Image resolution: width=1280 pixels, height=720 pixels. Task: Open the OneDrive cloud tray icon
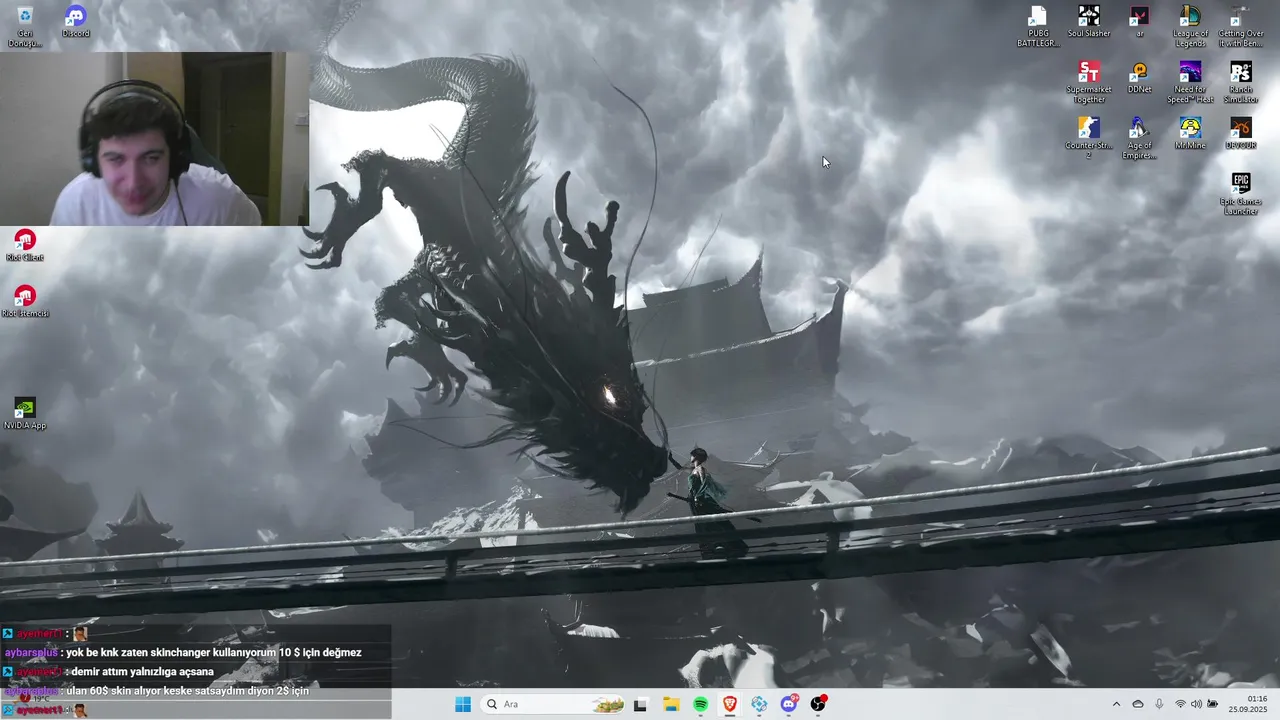point(1137,704)
